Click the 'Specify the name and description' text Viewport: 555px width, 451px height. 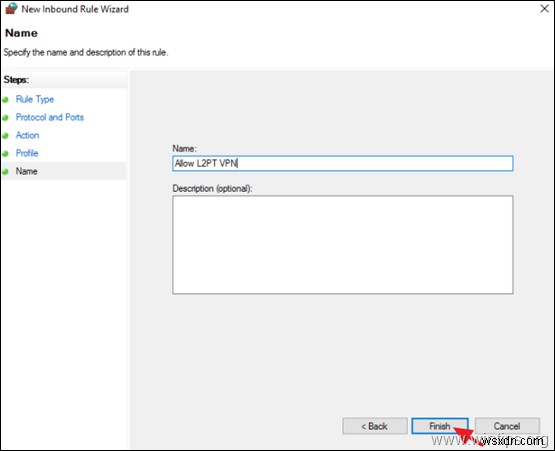tap(86, 52)
